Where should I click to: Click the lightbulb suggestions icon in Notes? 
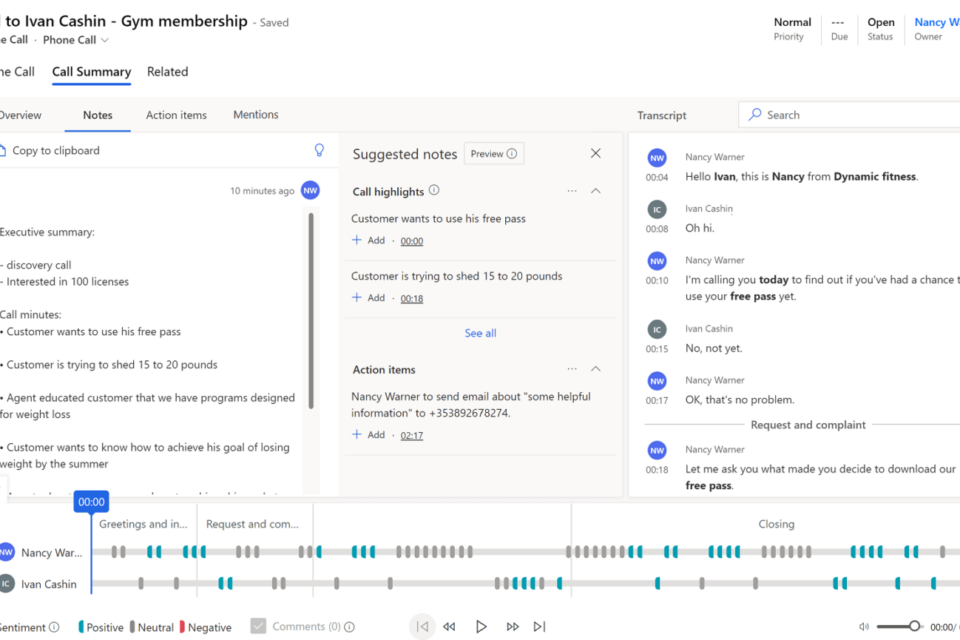[319, 150]
